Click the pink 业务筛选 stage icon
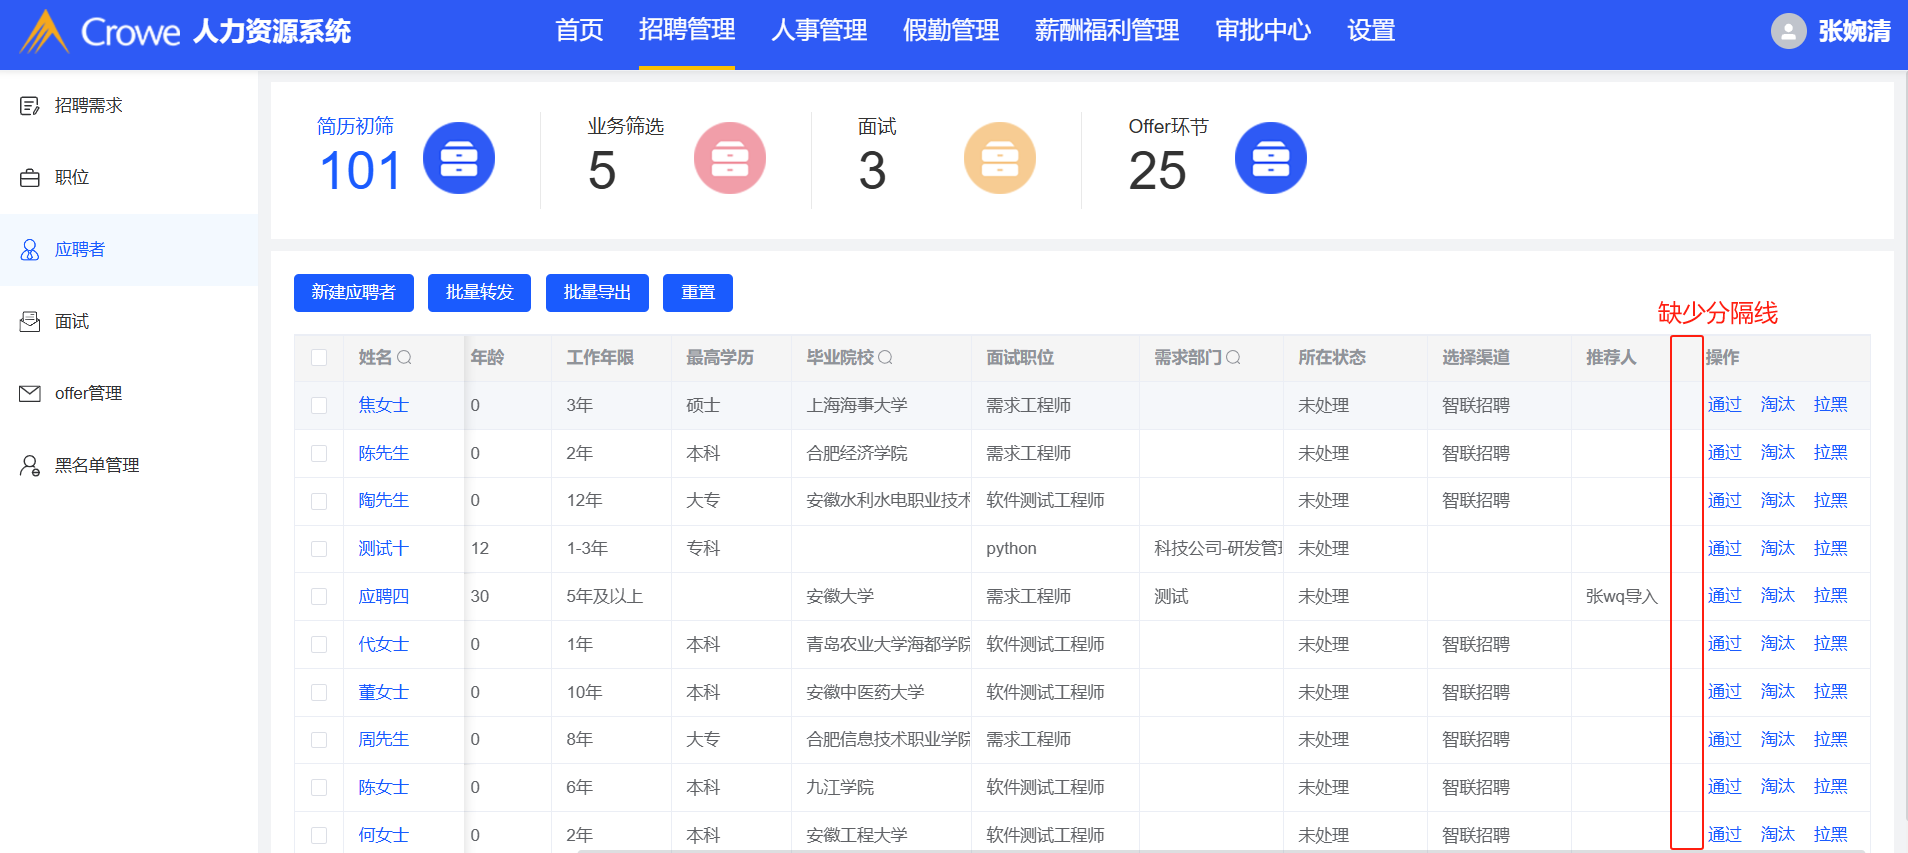Image resolution: width=1908 pixels, height=853 pixels. point(729,158)
